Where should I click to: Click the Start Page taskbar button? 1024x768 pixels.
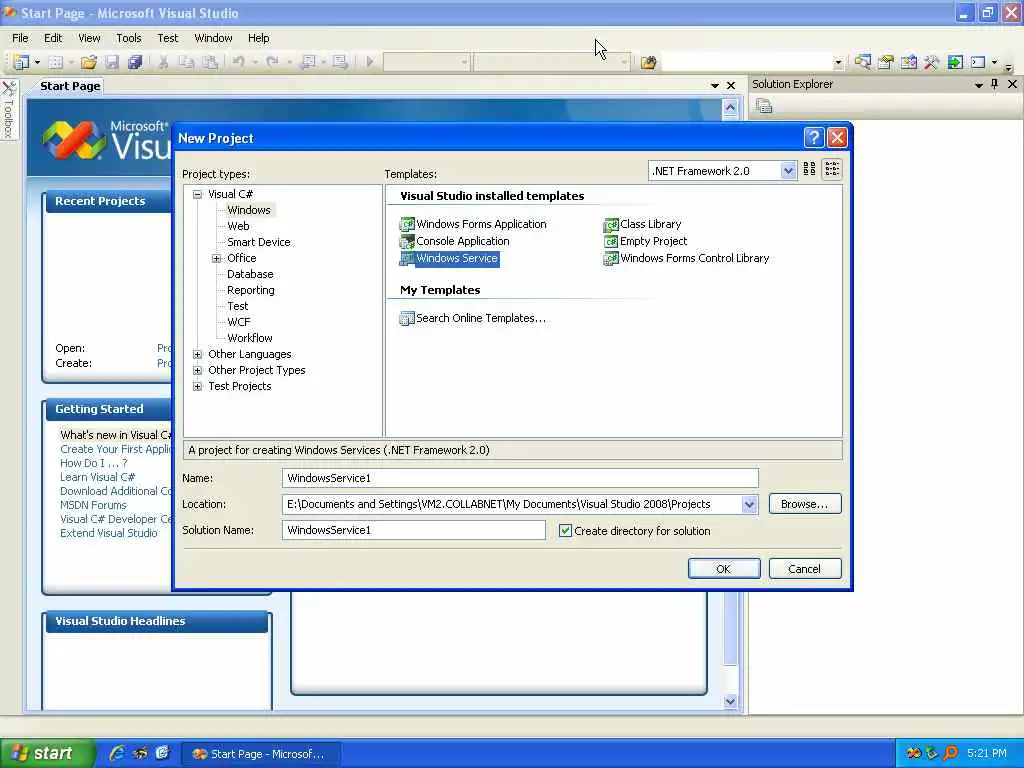click(x=261, y=754)
